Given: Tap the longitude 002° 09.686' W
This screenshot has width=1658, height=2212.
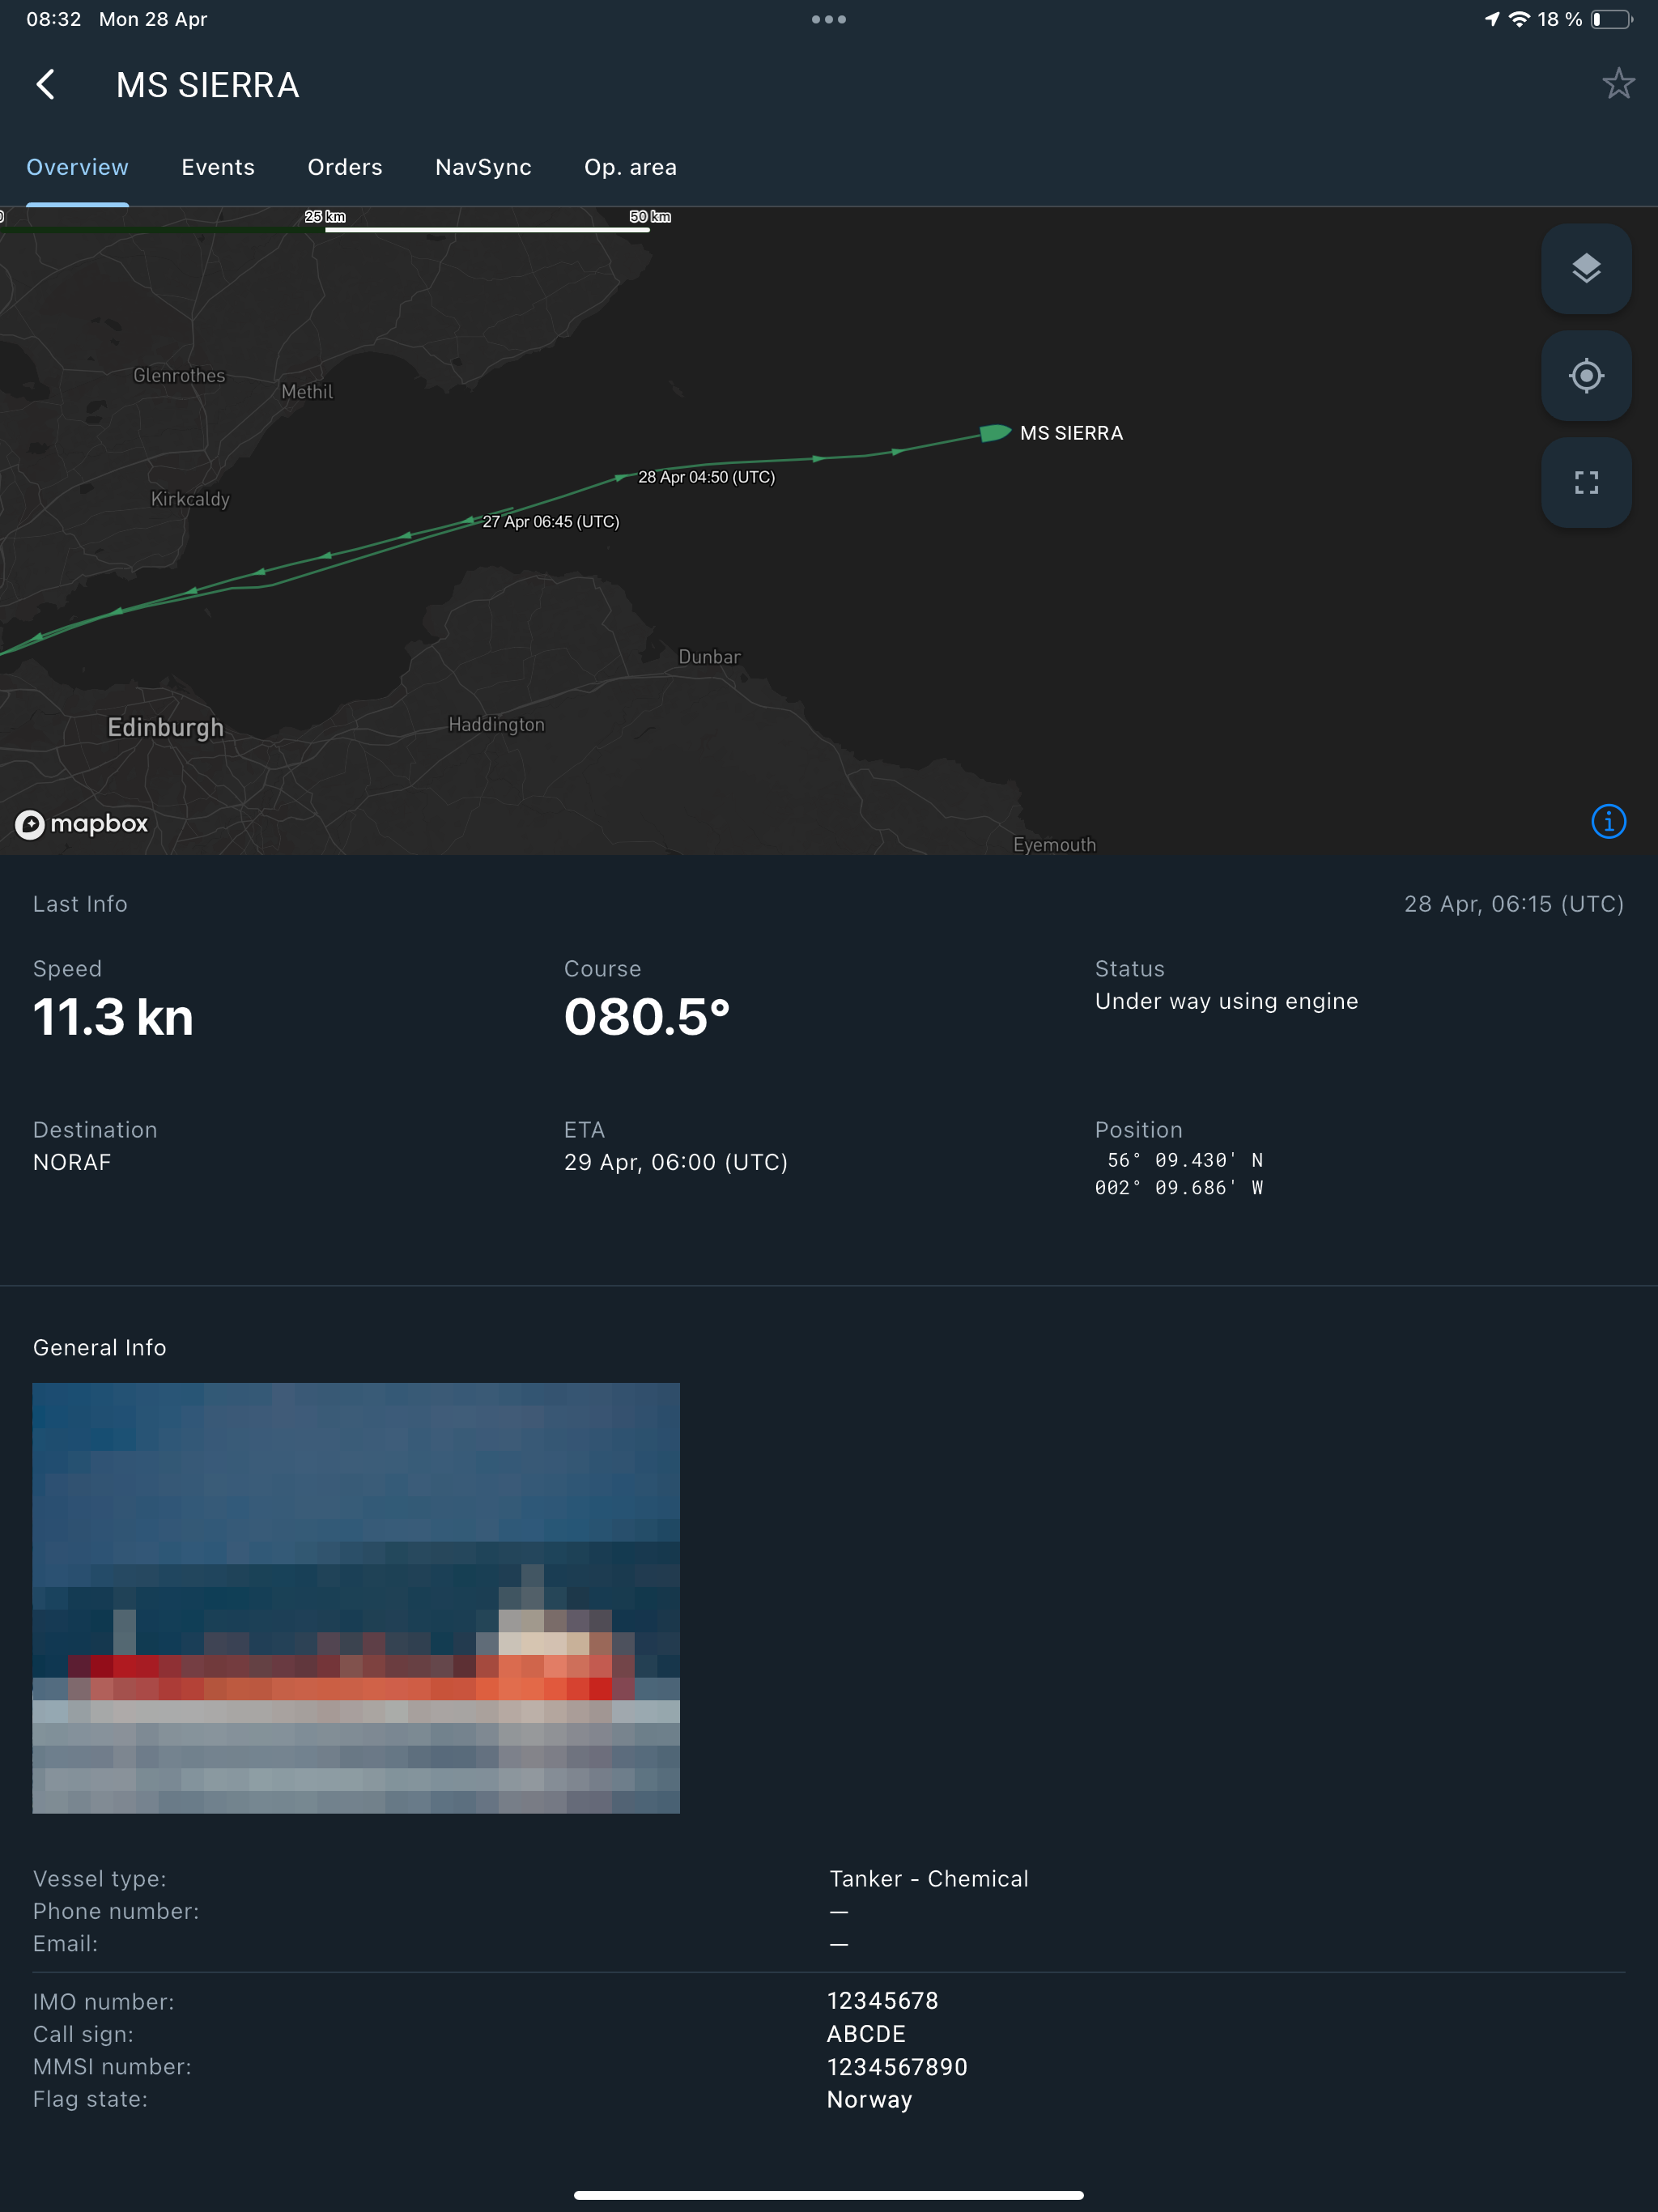Looking at the screenshot, I should (x=1179, y=1188).
